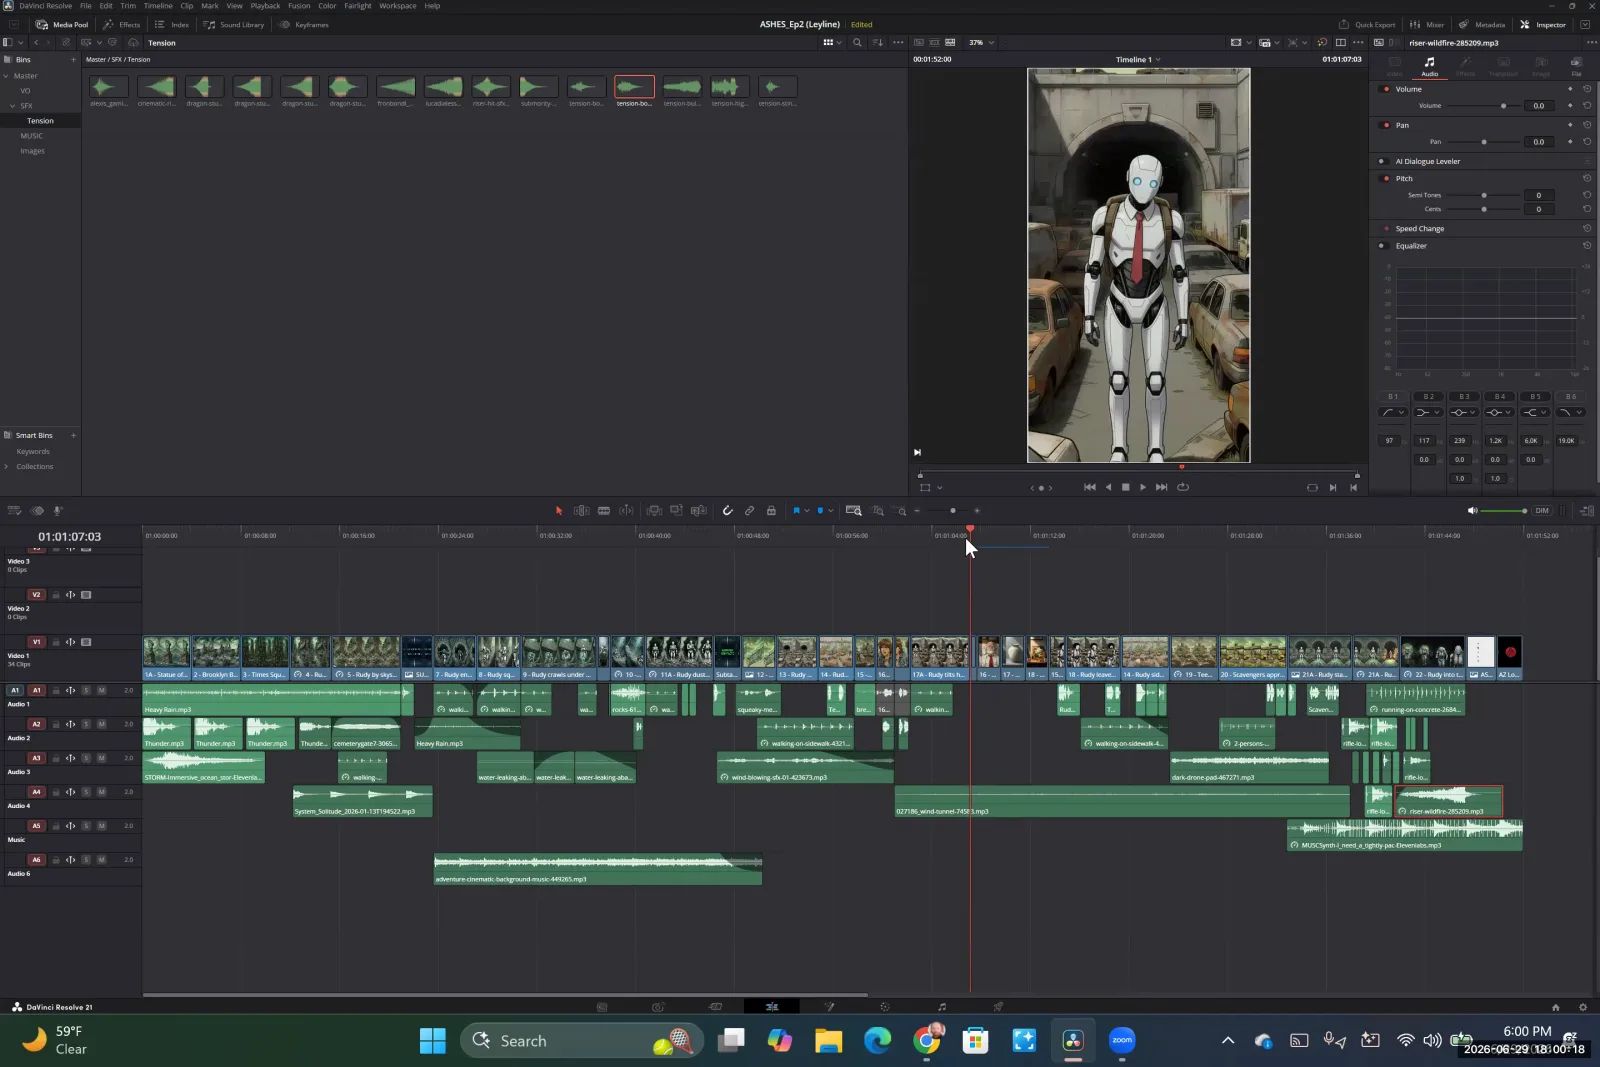1600x1067 pixels.
Task: Switch to the Audio tab in Inspector
Action: tap(1430, 67)
